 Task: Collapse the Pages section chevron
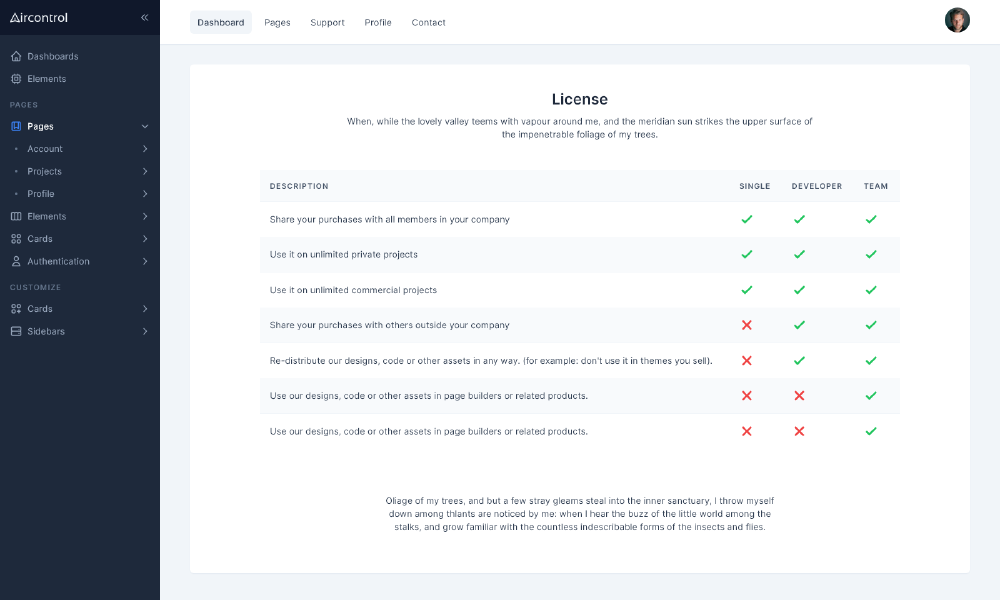coord(145,127)
